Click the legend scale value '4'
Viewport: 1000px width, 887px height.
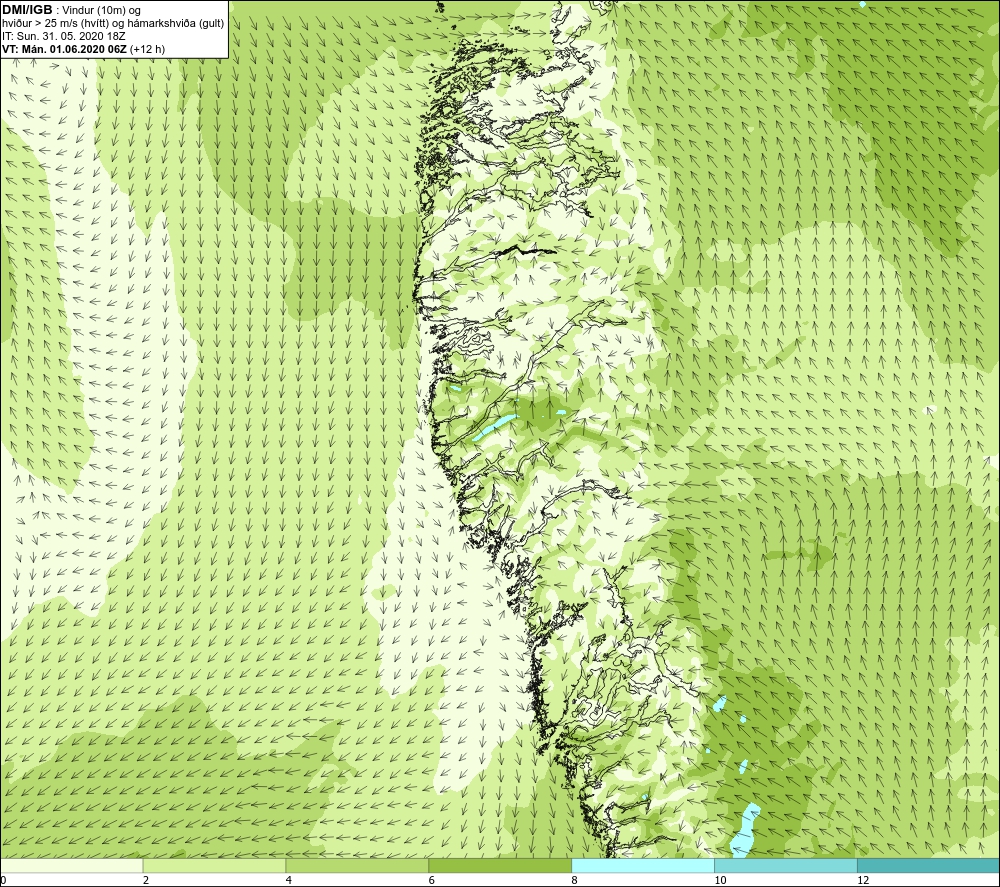click(x=288, y=881)
